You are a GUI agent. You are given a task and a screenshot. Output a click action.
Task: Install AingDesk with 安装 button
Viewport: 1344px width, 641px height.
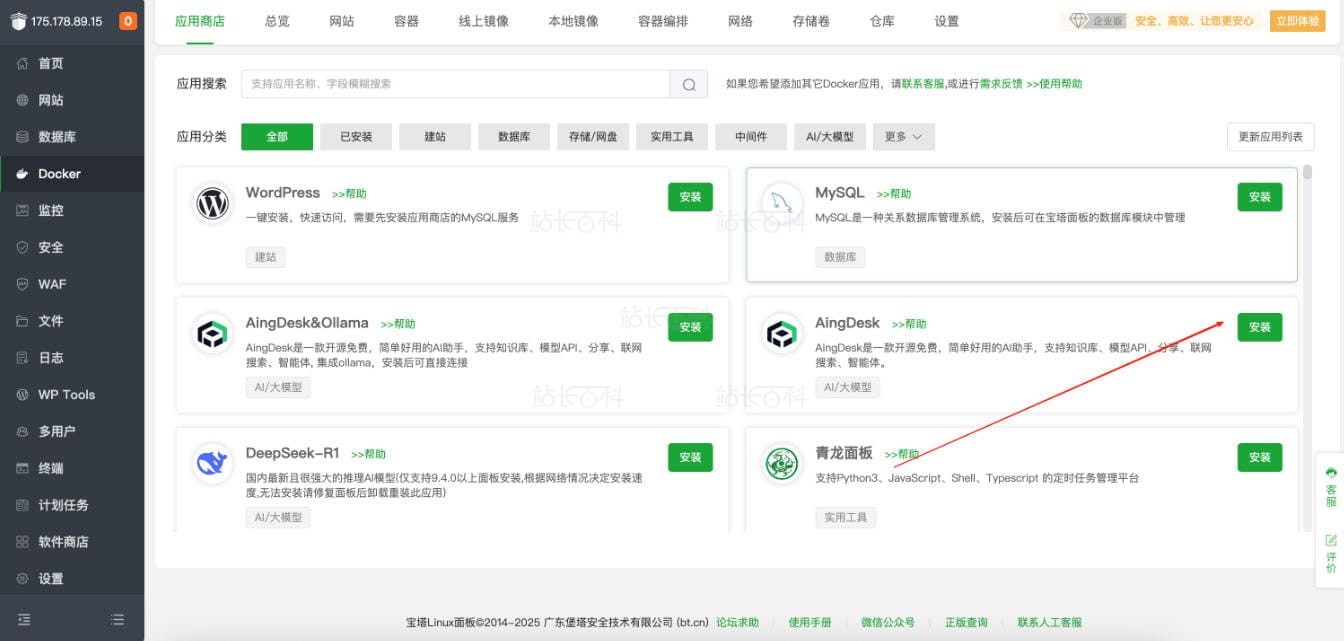[x=1259, y=327]
